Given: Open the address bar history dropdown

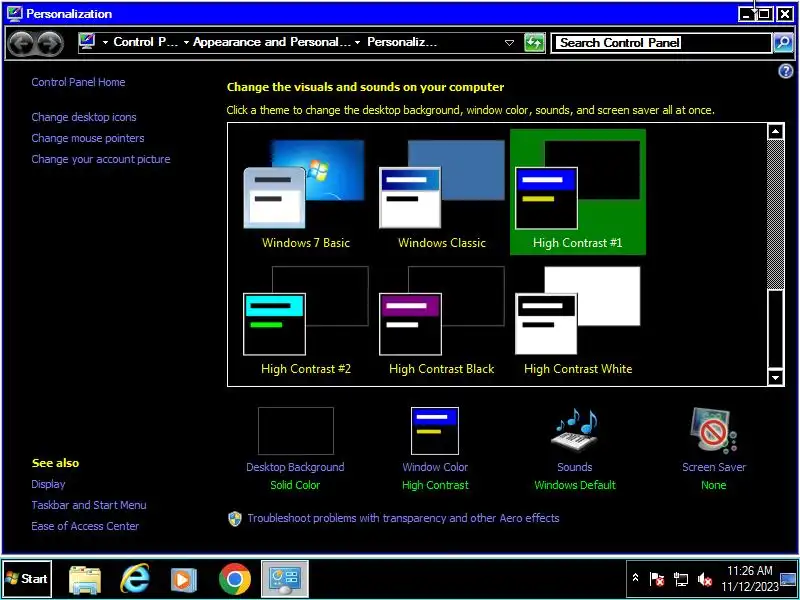Looking at the screenshot, I should pyautogui.click(x=509, y=43).
